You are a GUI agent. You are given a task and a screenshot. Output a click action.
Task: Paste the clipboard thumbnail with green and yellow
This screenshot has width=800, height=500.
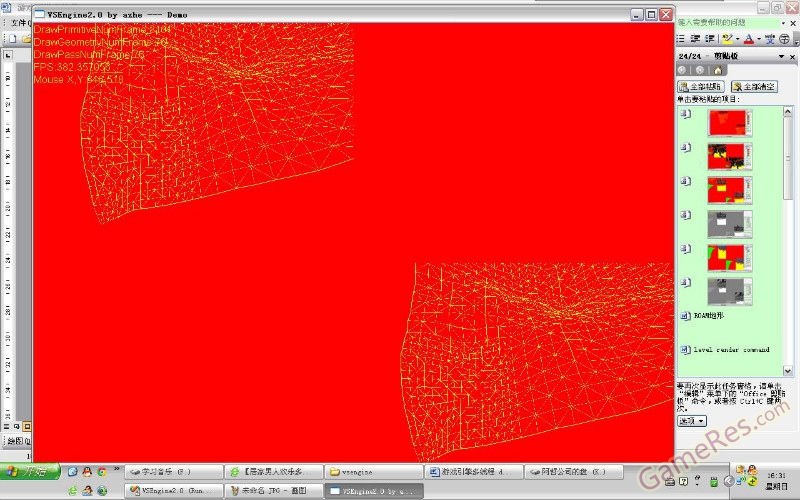coord(730,257)
